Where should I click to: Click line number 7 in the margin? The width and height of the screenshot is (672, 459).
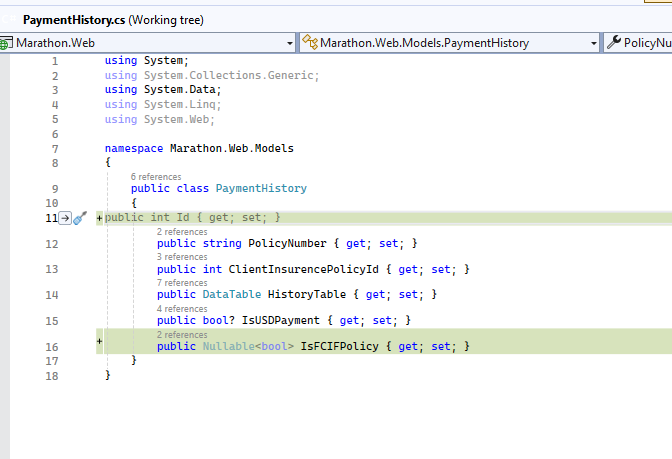pos(54,148)
